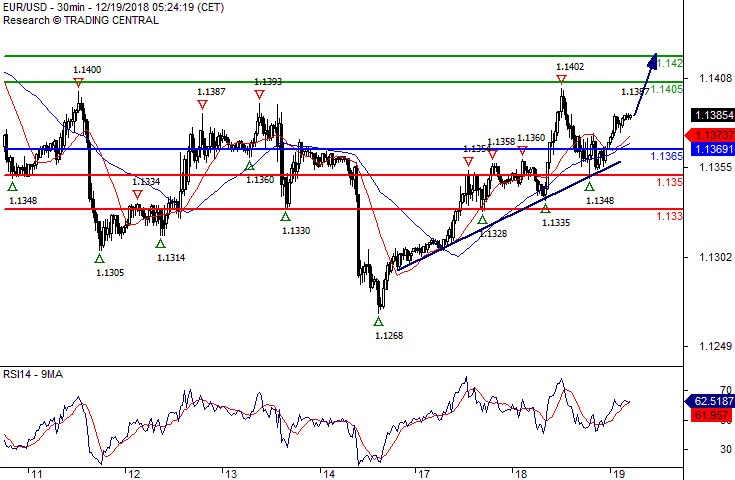This screenshot has width=735, height=480.
Task: Select the blue 1.1365 pivot level label
Action: click(667, 157)
